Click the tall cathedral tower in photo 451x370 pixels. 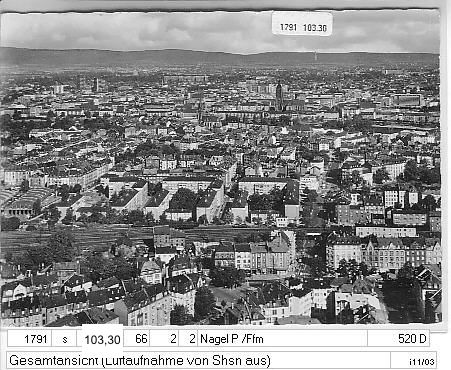279,96
